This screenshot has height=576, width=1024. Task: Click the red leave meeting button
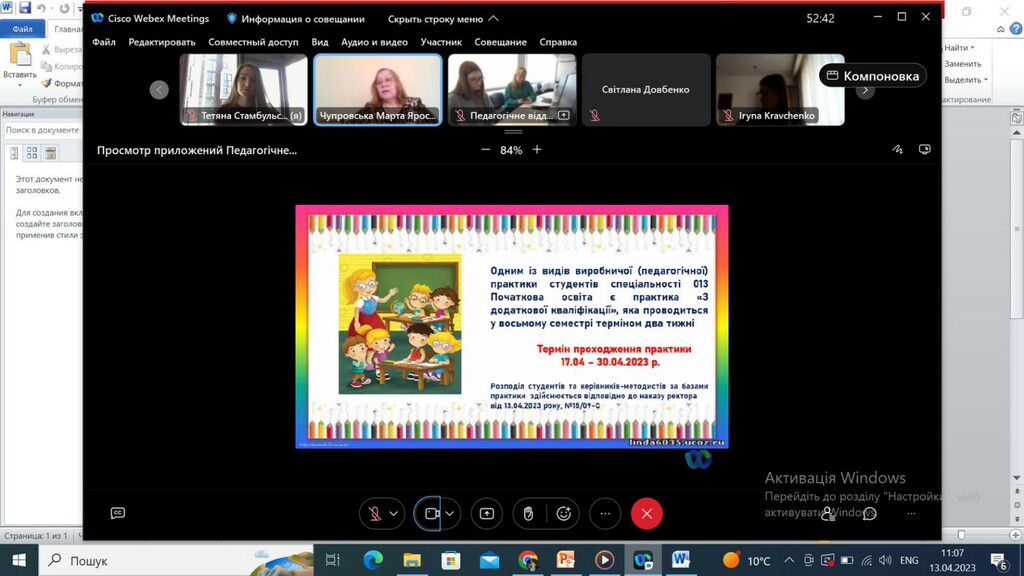pos(647,514)
